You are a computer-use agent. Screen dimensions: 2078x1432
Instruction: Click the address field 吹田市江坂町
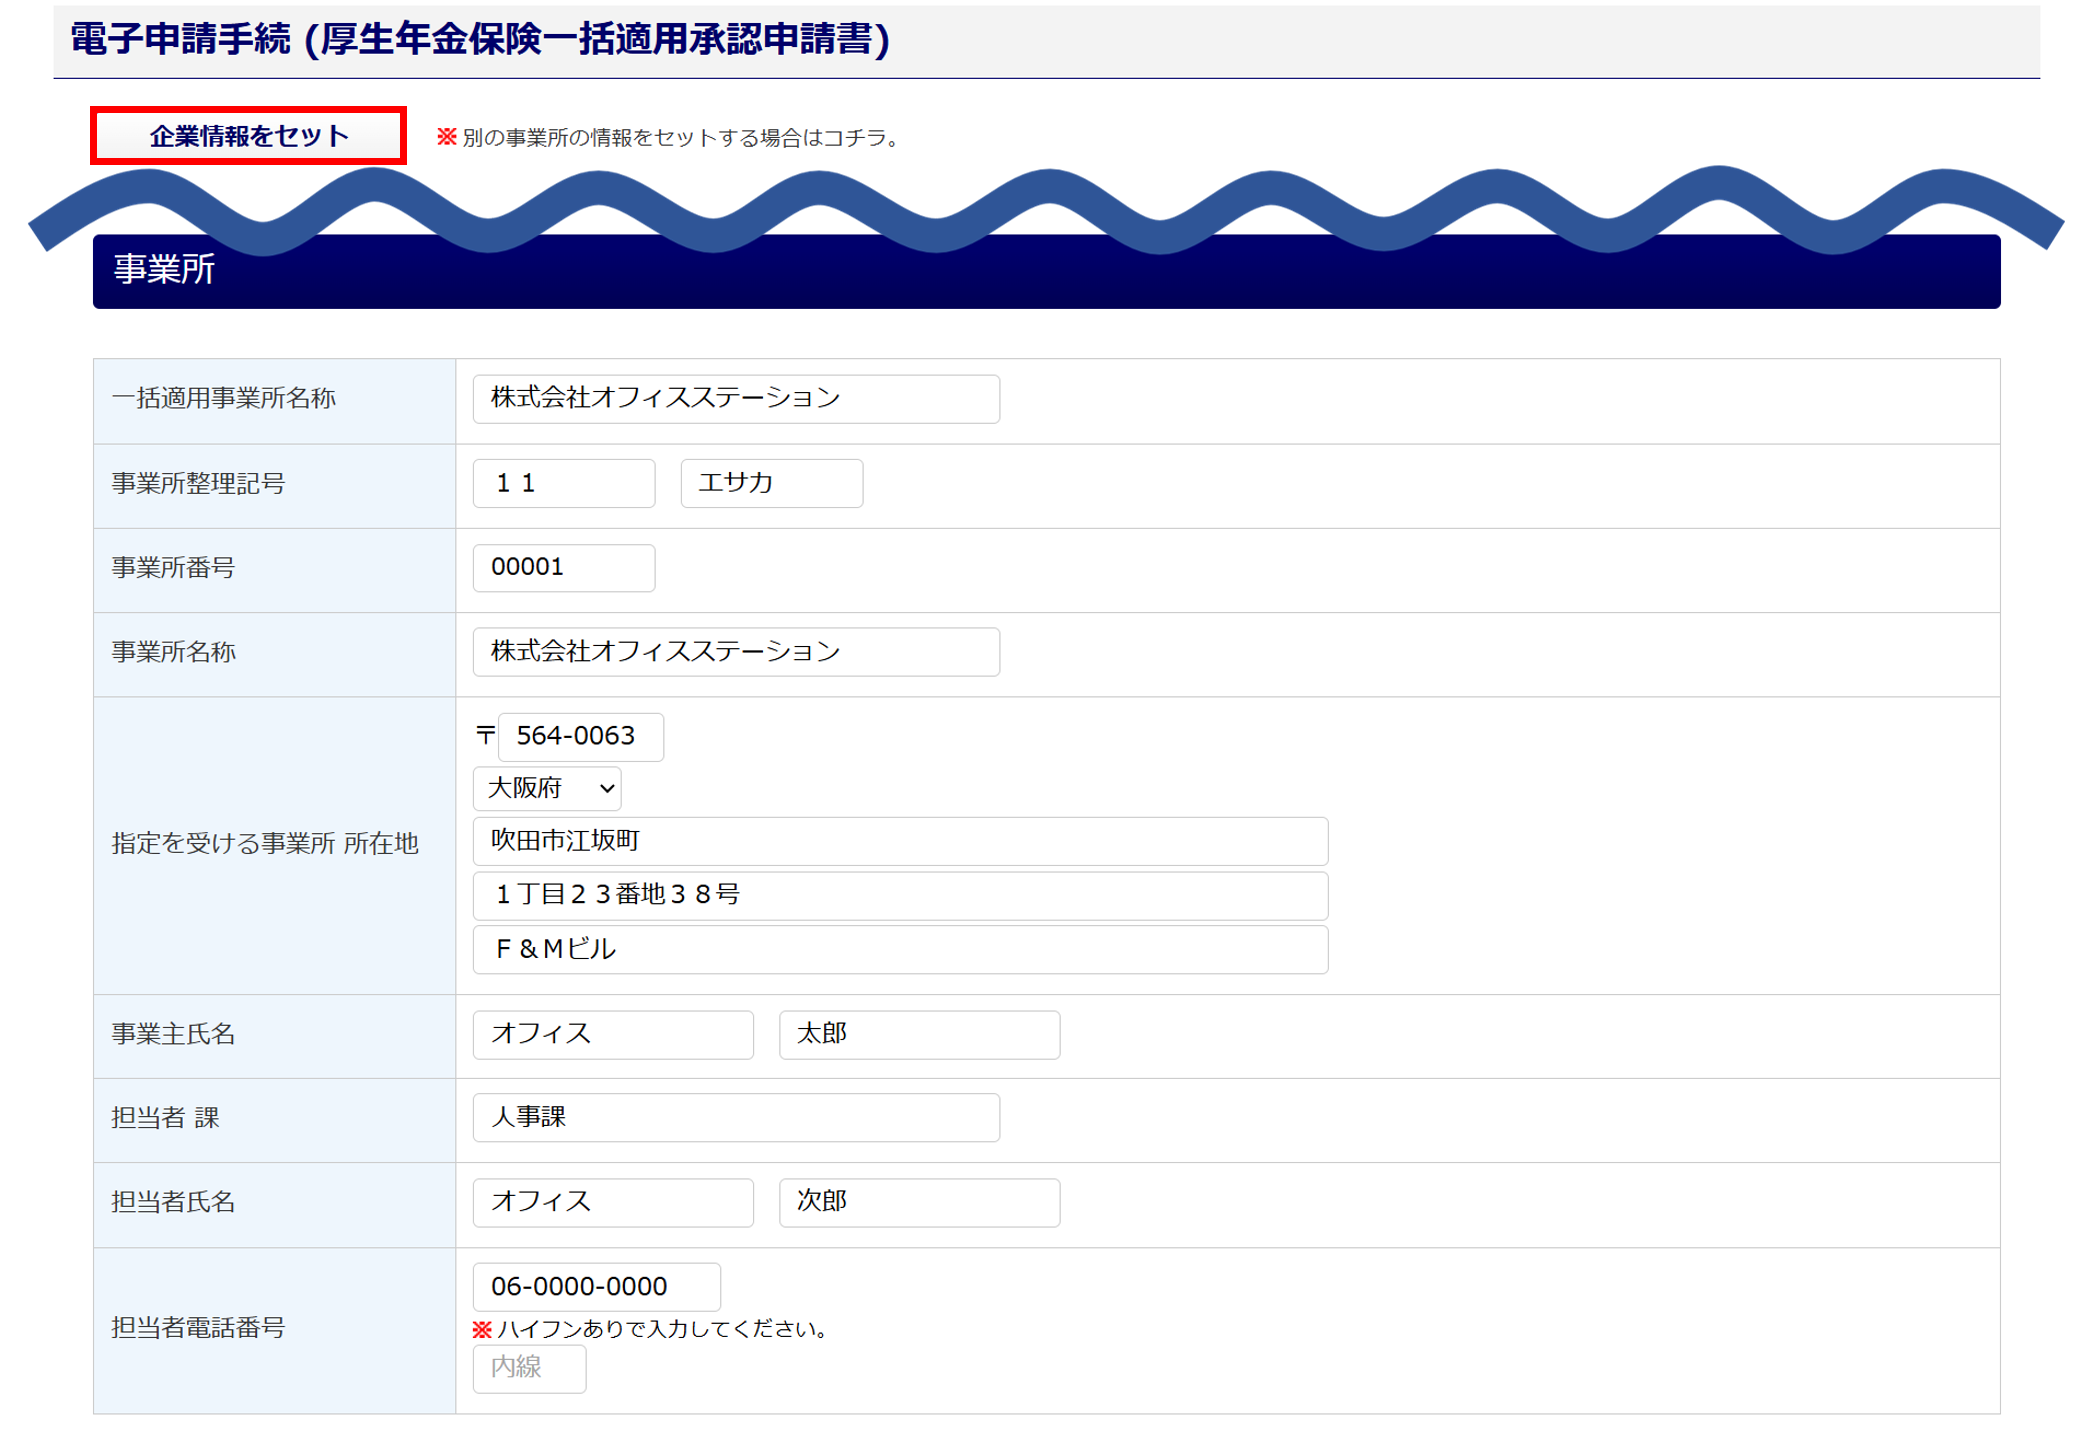click(900, 841)
